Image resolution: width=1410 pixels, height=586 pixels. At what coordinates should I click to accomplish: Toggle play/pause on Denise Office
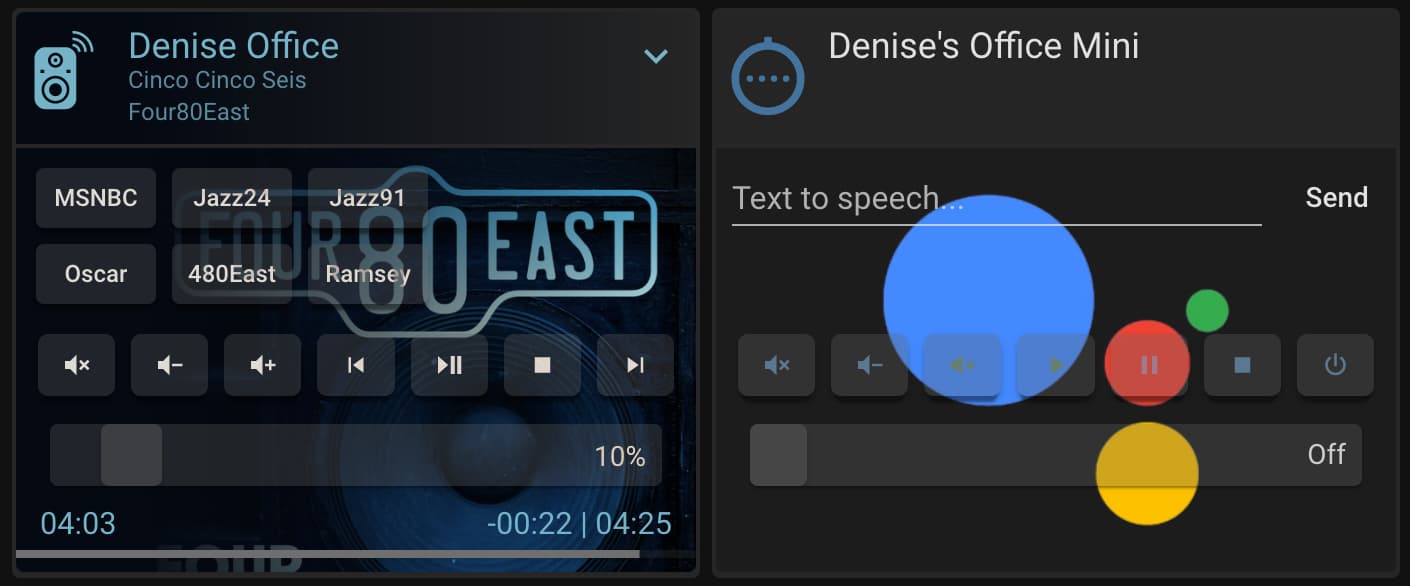pyautogui.click(x=448, y=365)
